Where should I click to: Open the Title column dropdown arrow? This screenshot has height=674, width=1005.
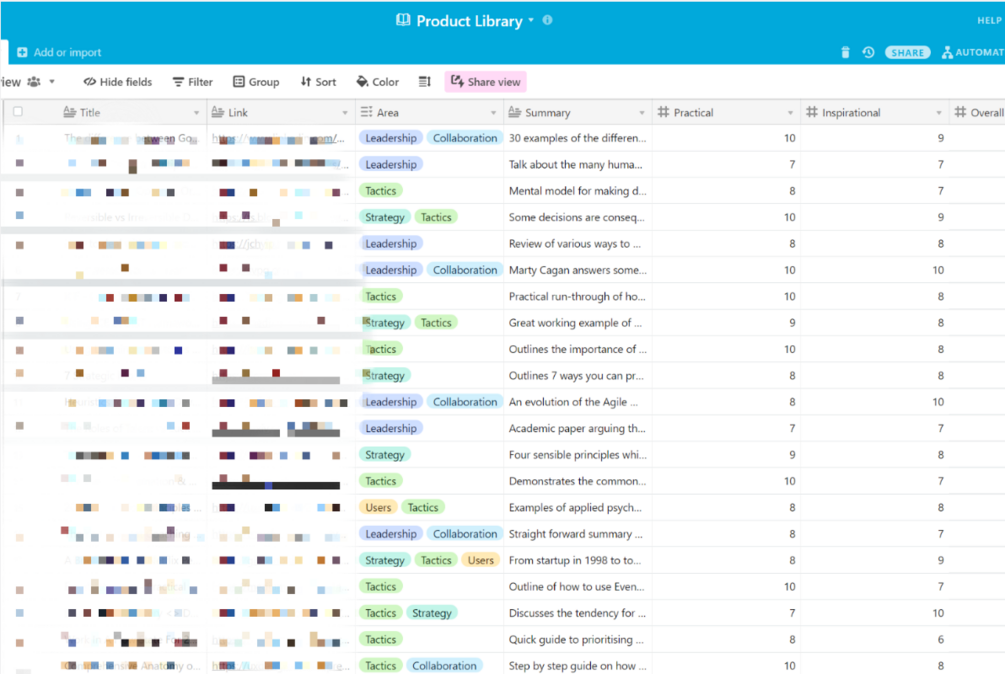(196, 113)
